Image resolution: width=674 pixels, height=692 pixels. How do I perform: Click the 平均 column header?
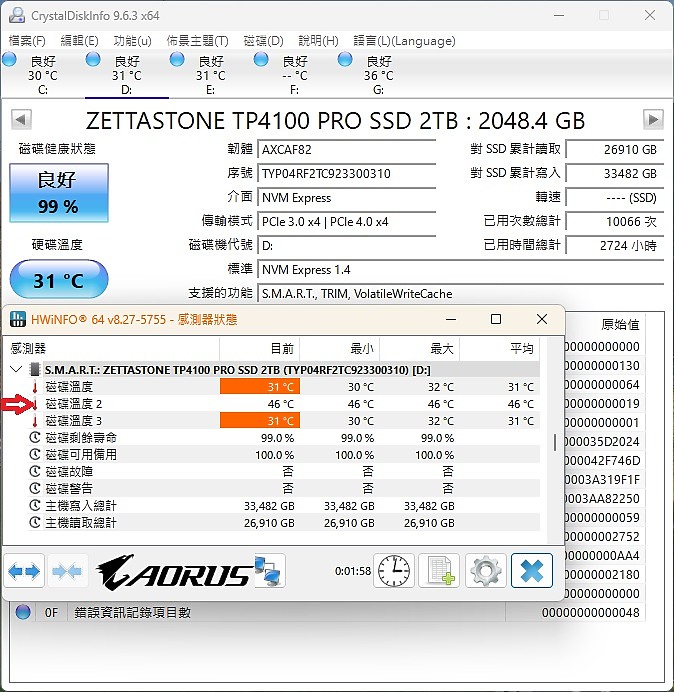500,349
